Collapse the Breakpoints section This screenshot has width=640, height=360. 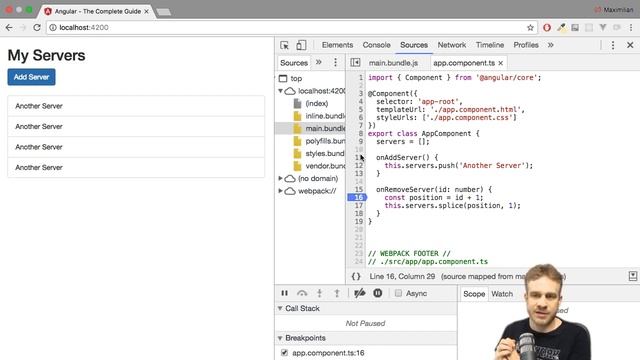coord(280,338)
